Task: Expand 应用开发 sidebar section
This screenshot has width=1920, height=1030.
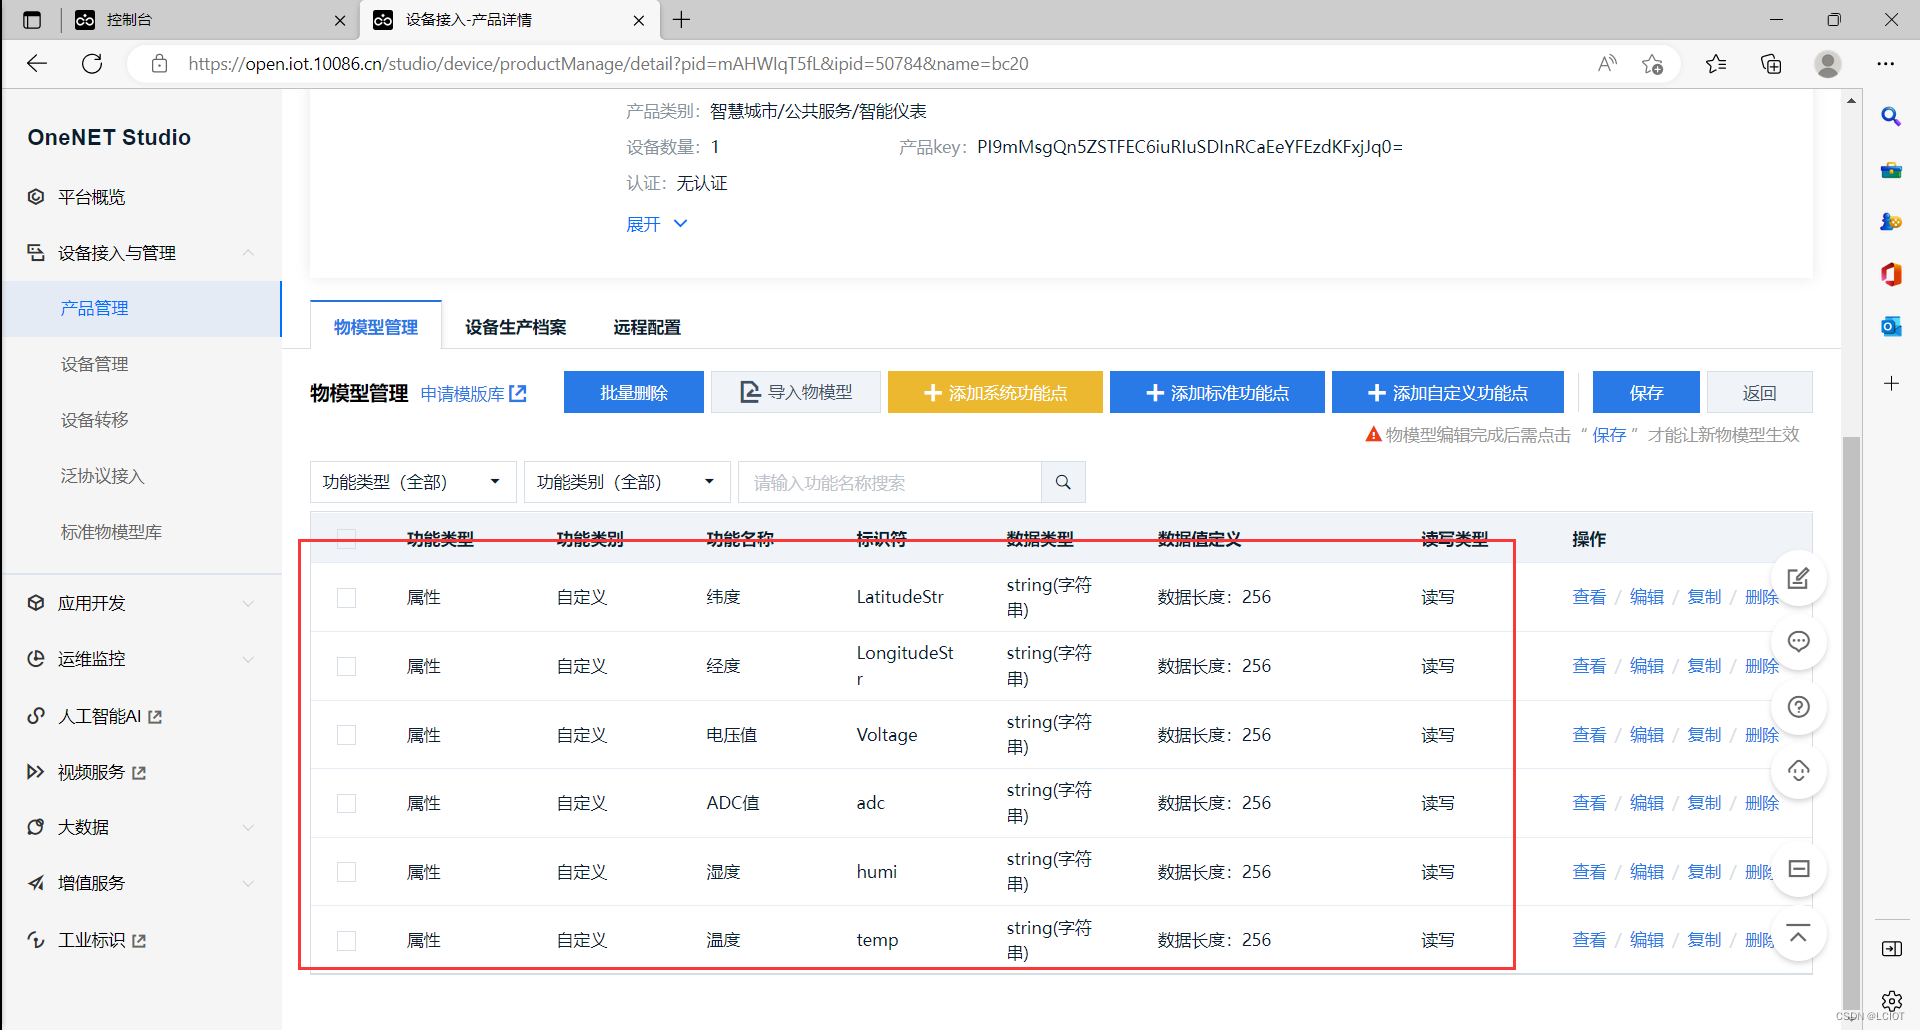Action: click(248, 603)
